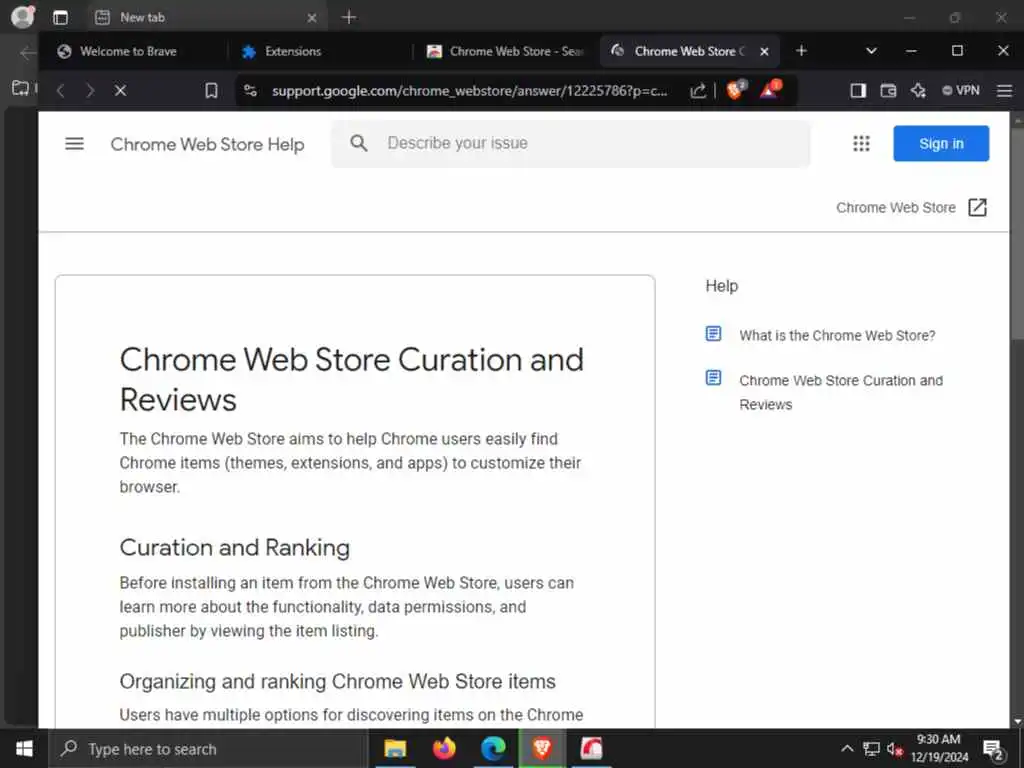Open the Google apps grid

[861, 143]
